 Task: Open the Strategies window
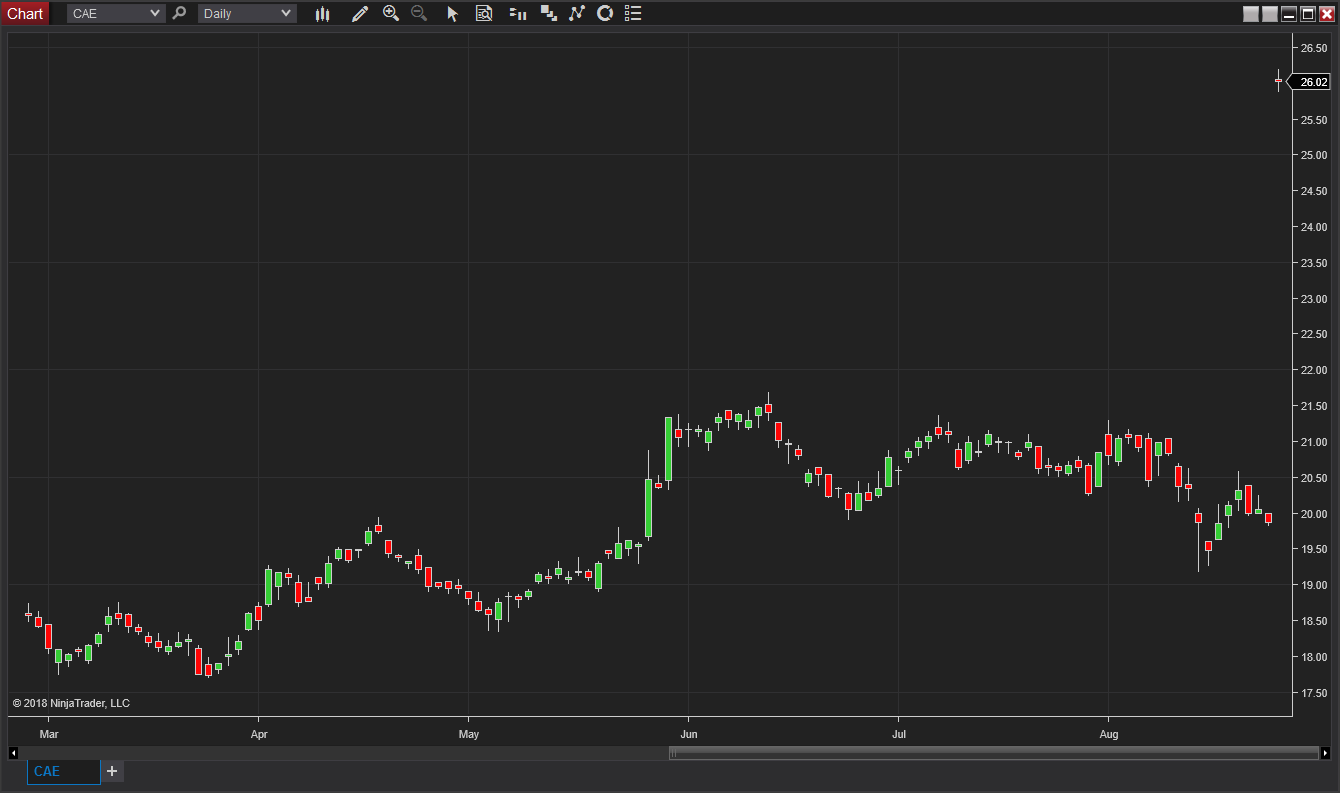coord(604,14)
